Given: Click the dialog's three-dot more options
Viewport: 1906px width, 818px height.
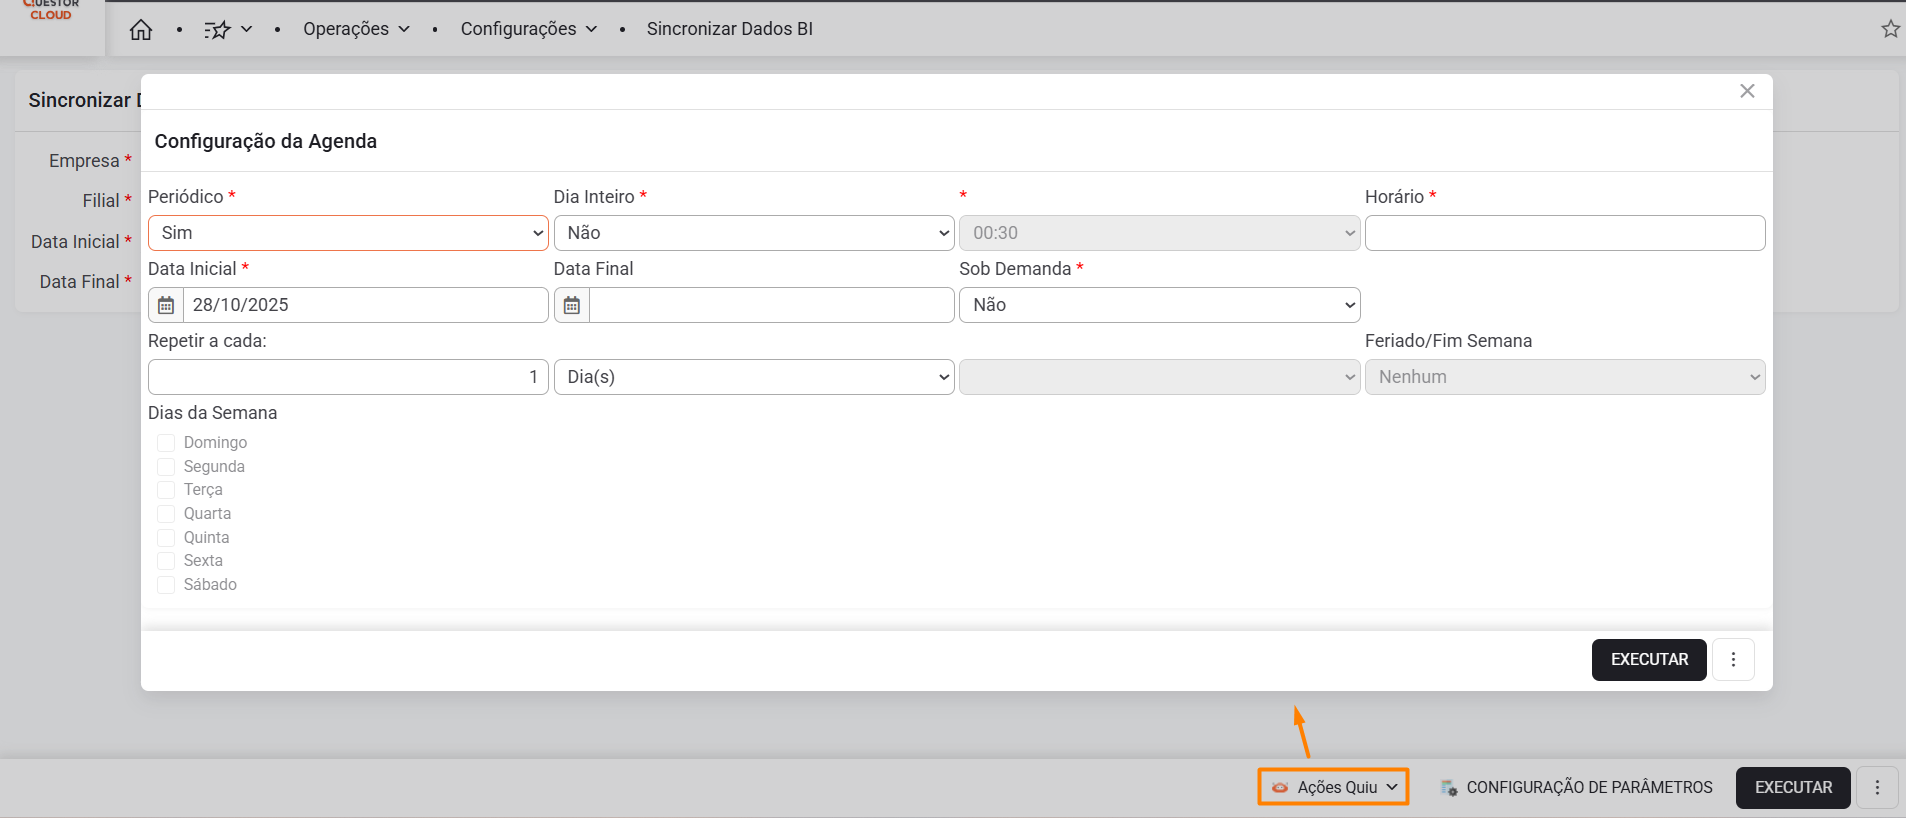Looking at the screenshot, I should click(1733, 660).
